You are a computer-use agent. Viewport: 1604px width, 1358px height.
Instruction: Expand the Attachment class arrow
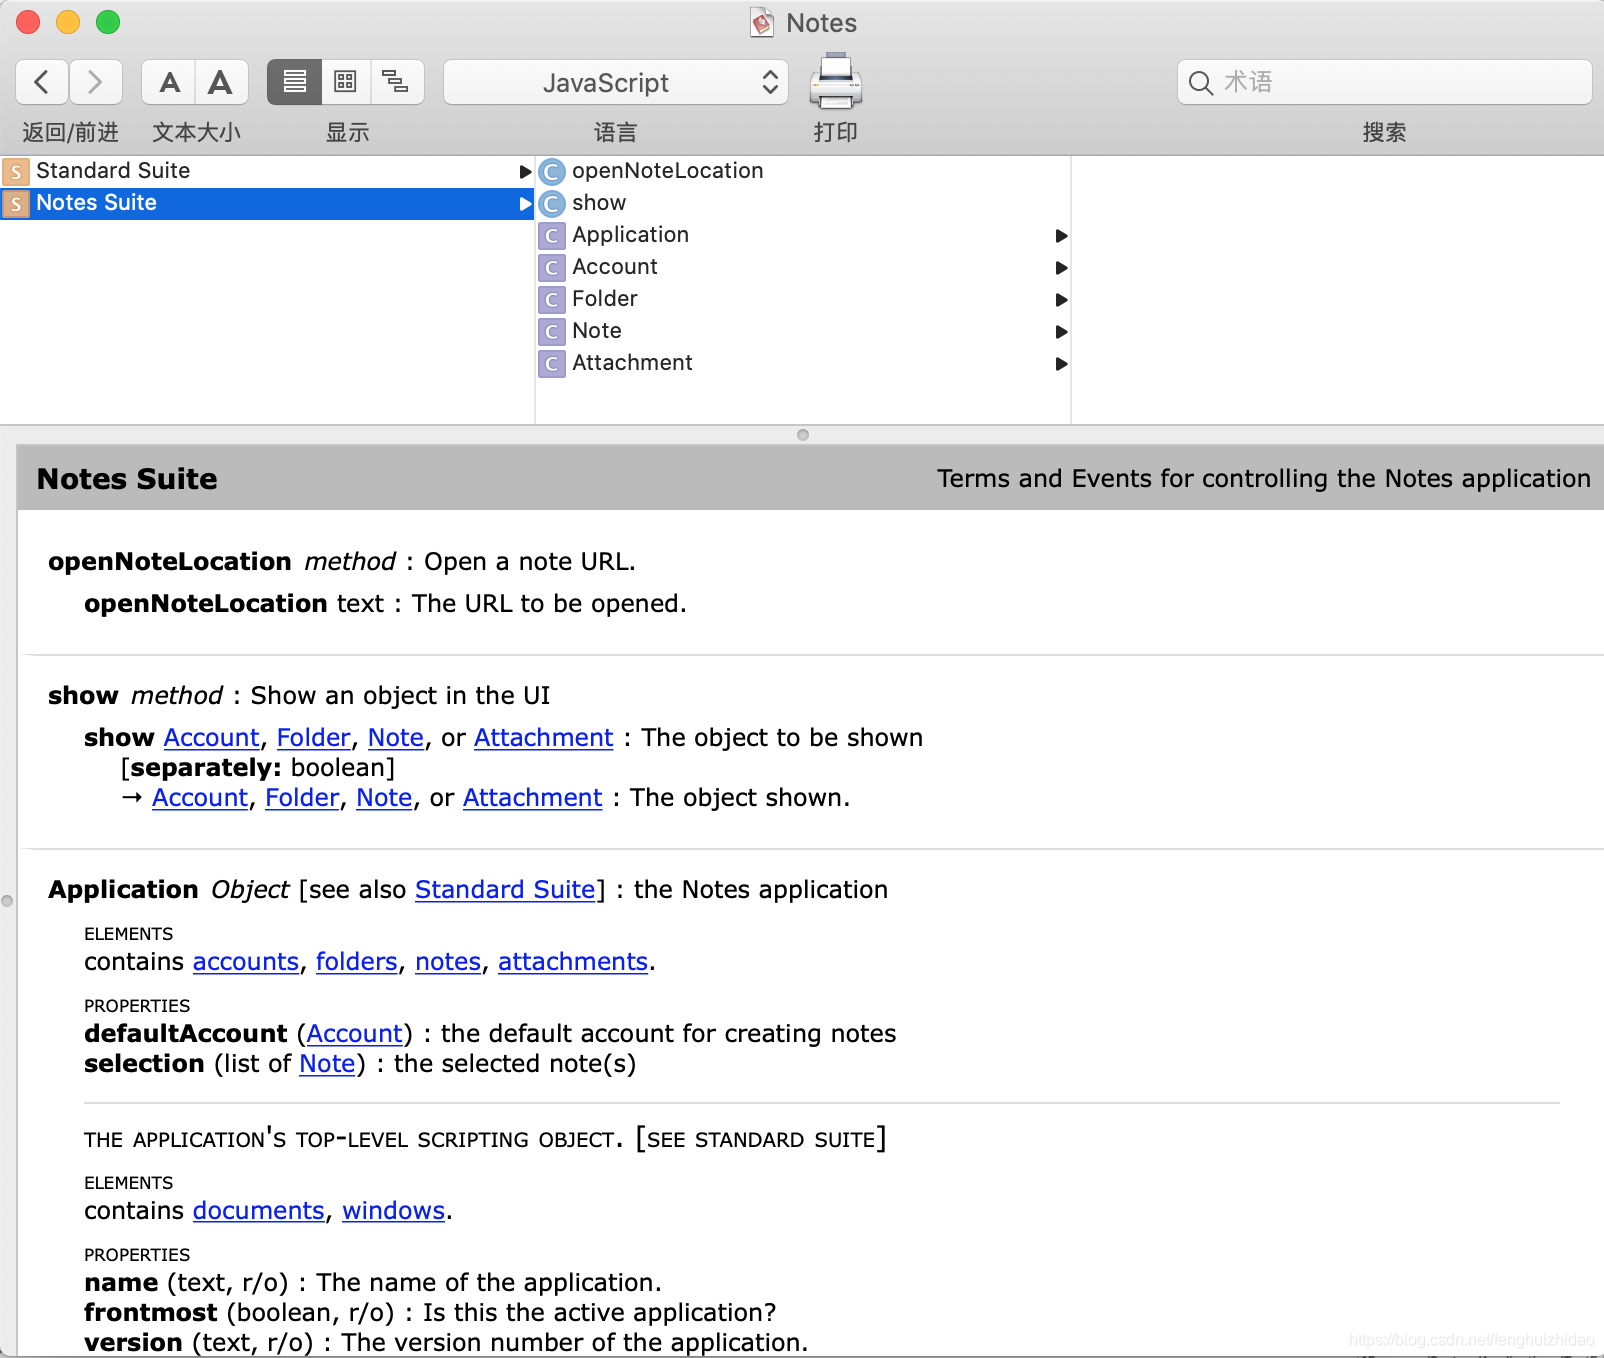tap(1061, 364)
